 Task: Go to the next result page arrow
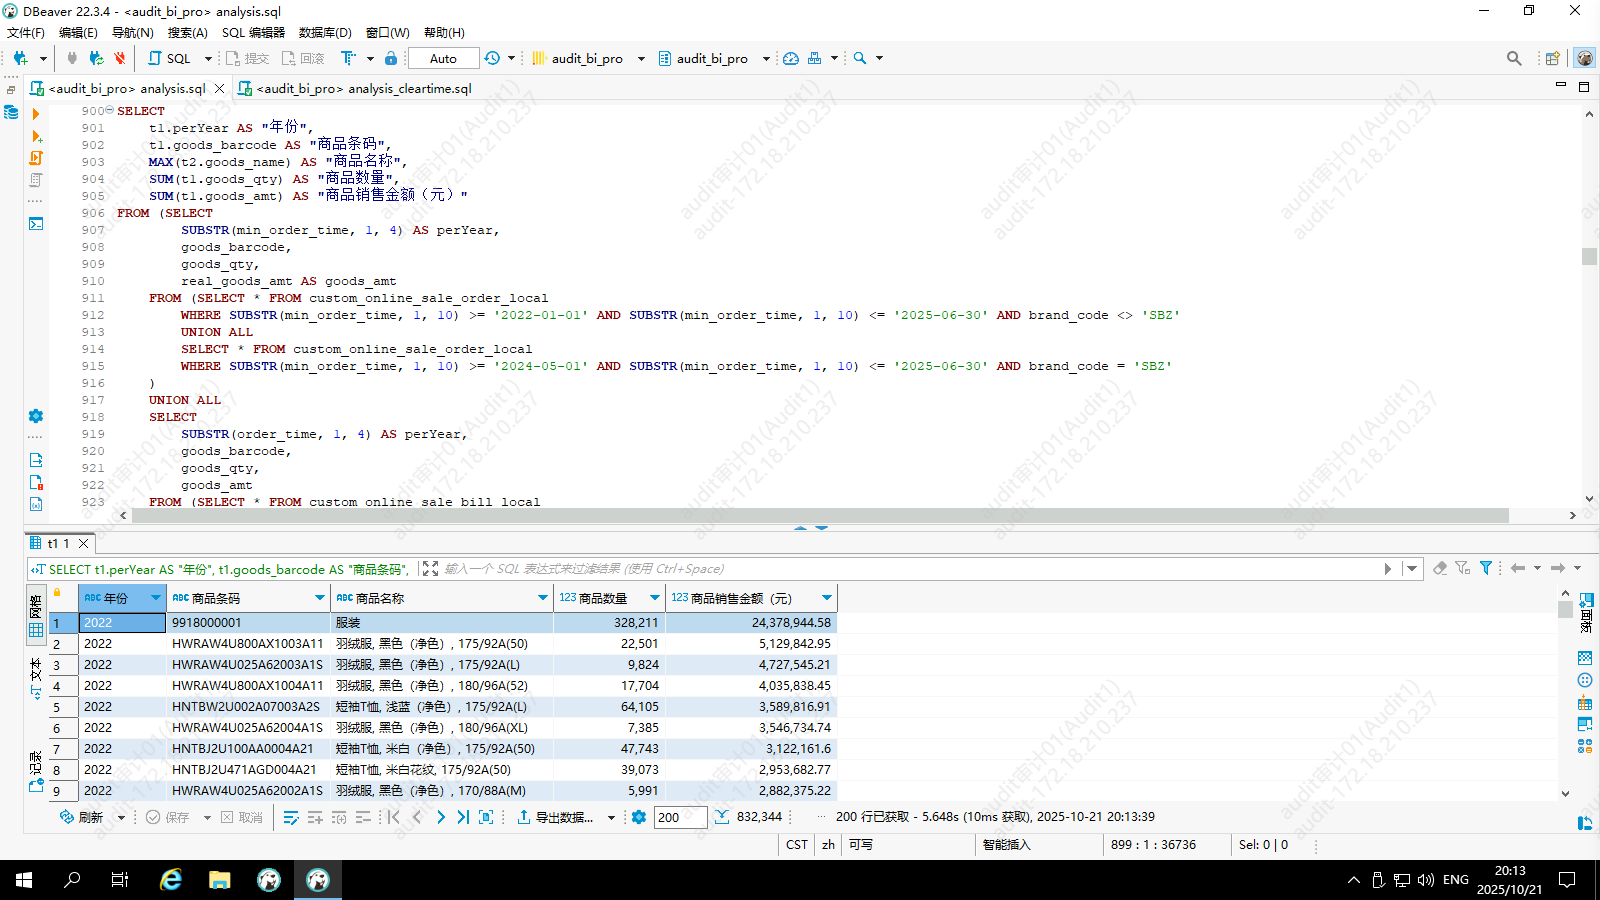[440, 817]
